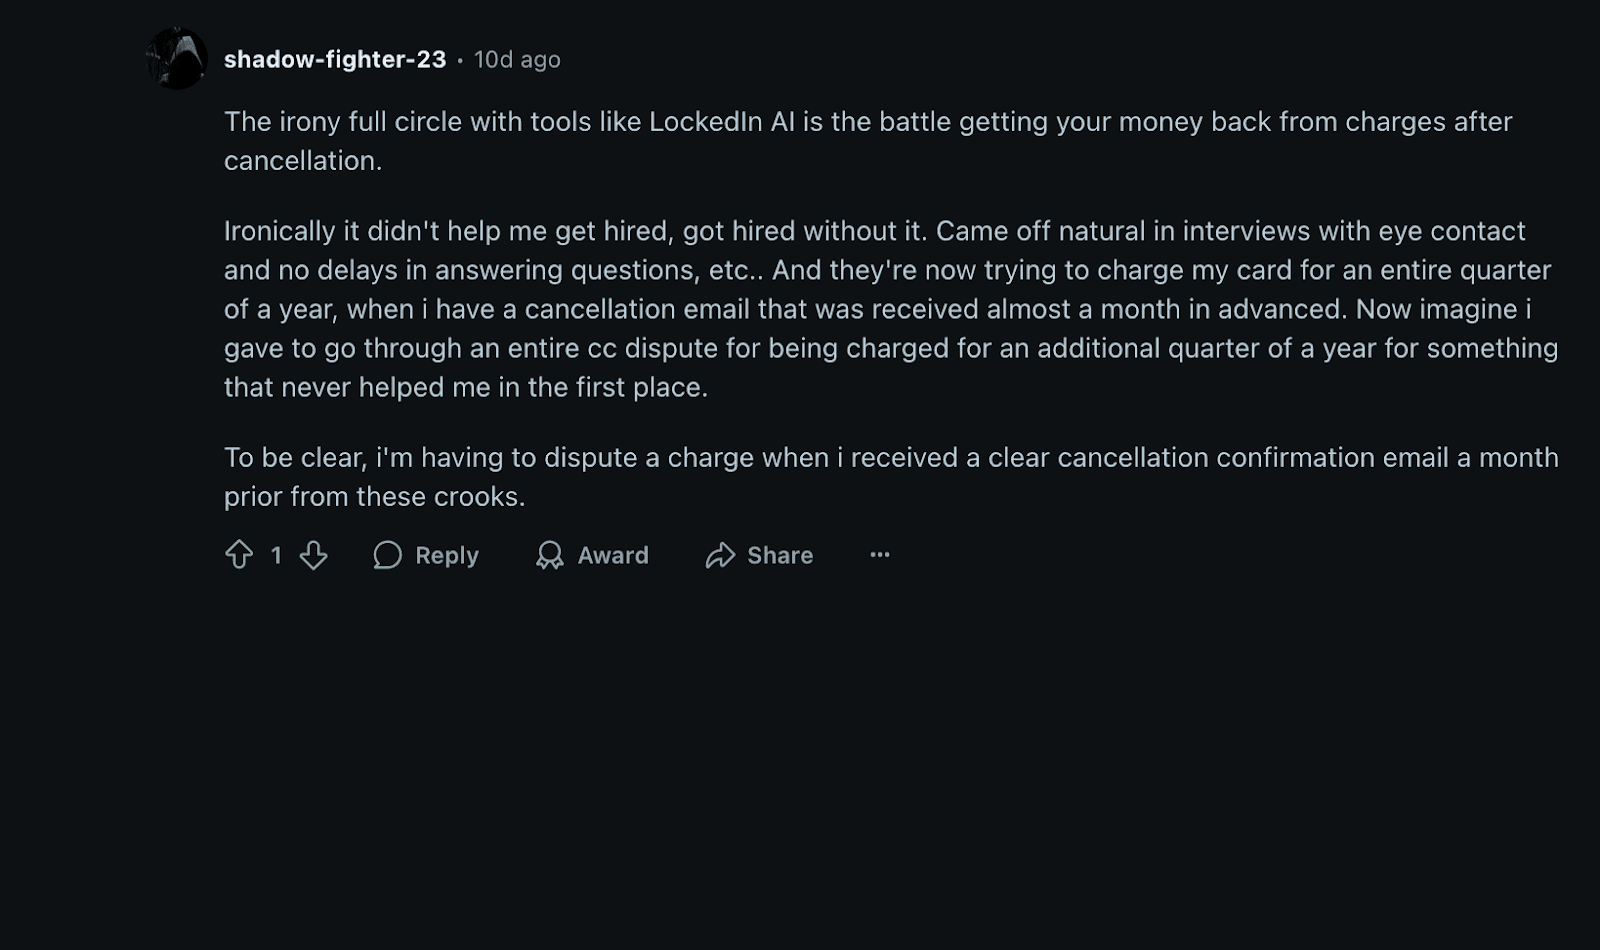Open shadow-fighter-23's profile avatar
This screenshot has width=1600, height=950.
pos(176,58)
